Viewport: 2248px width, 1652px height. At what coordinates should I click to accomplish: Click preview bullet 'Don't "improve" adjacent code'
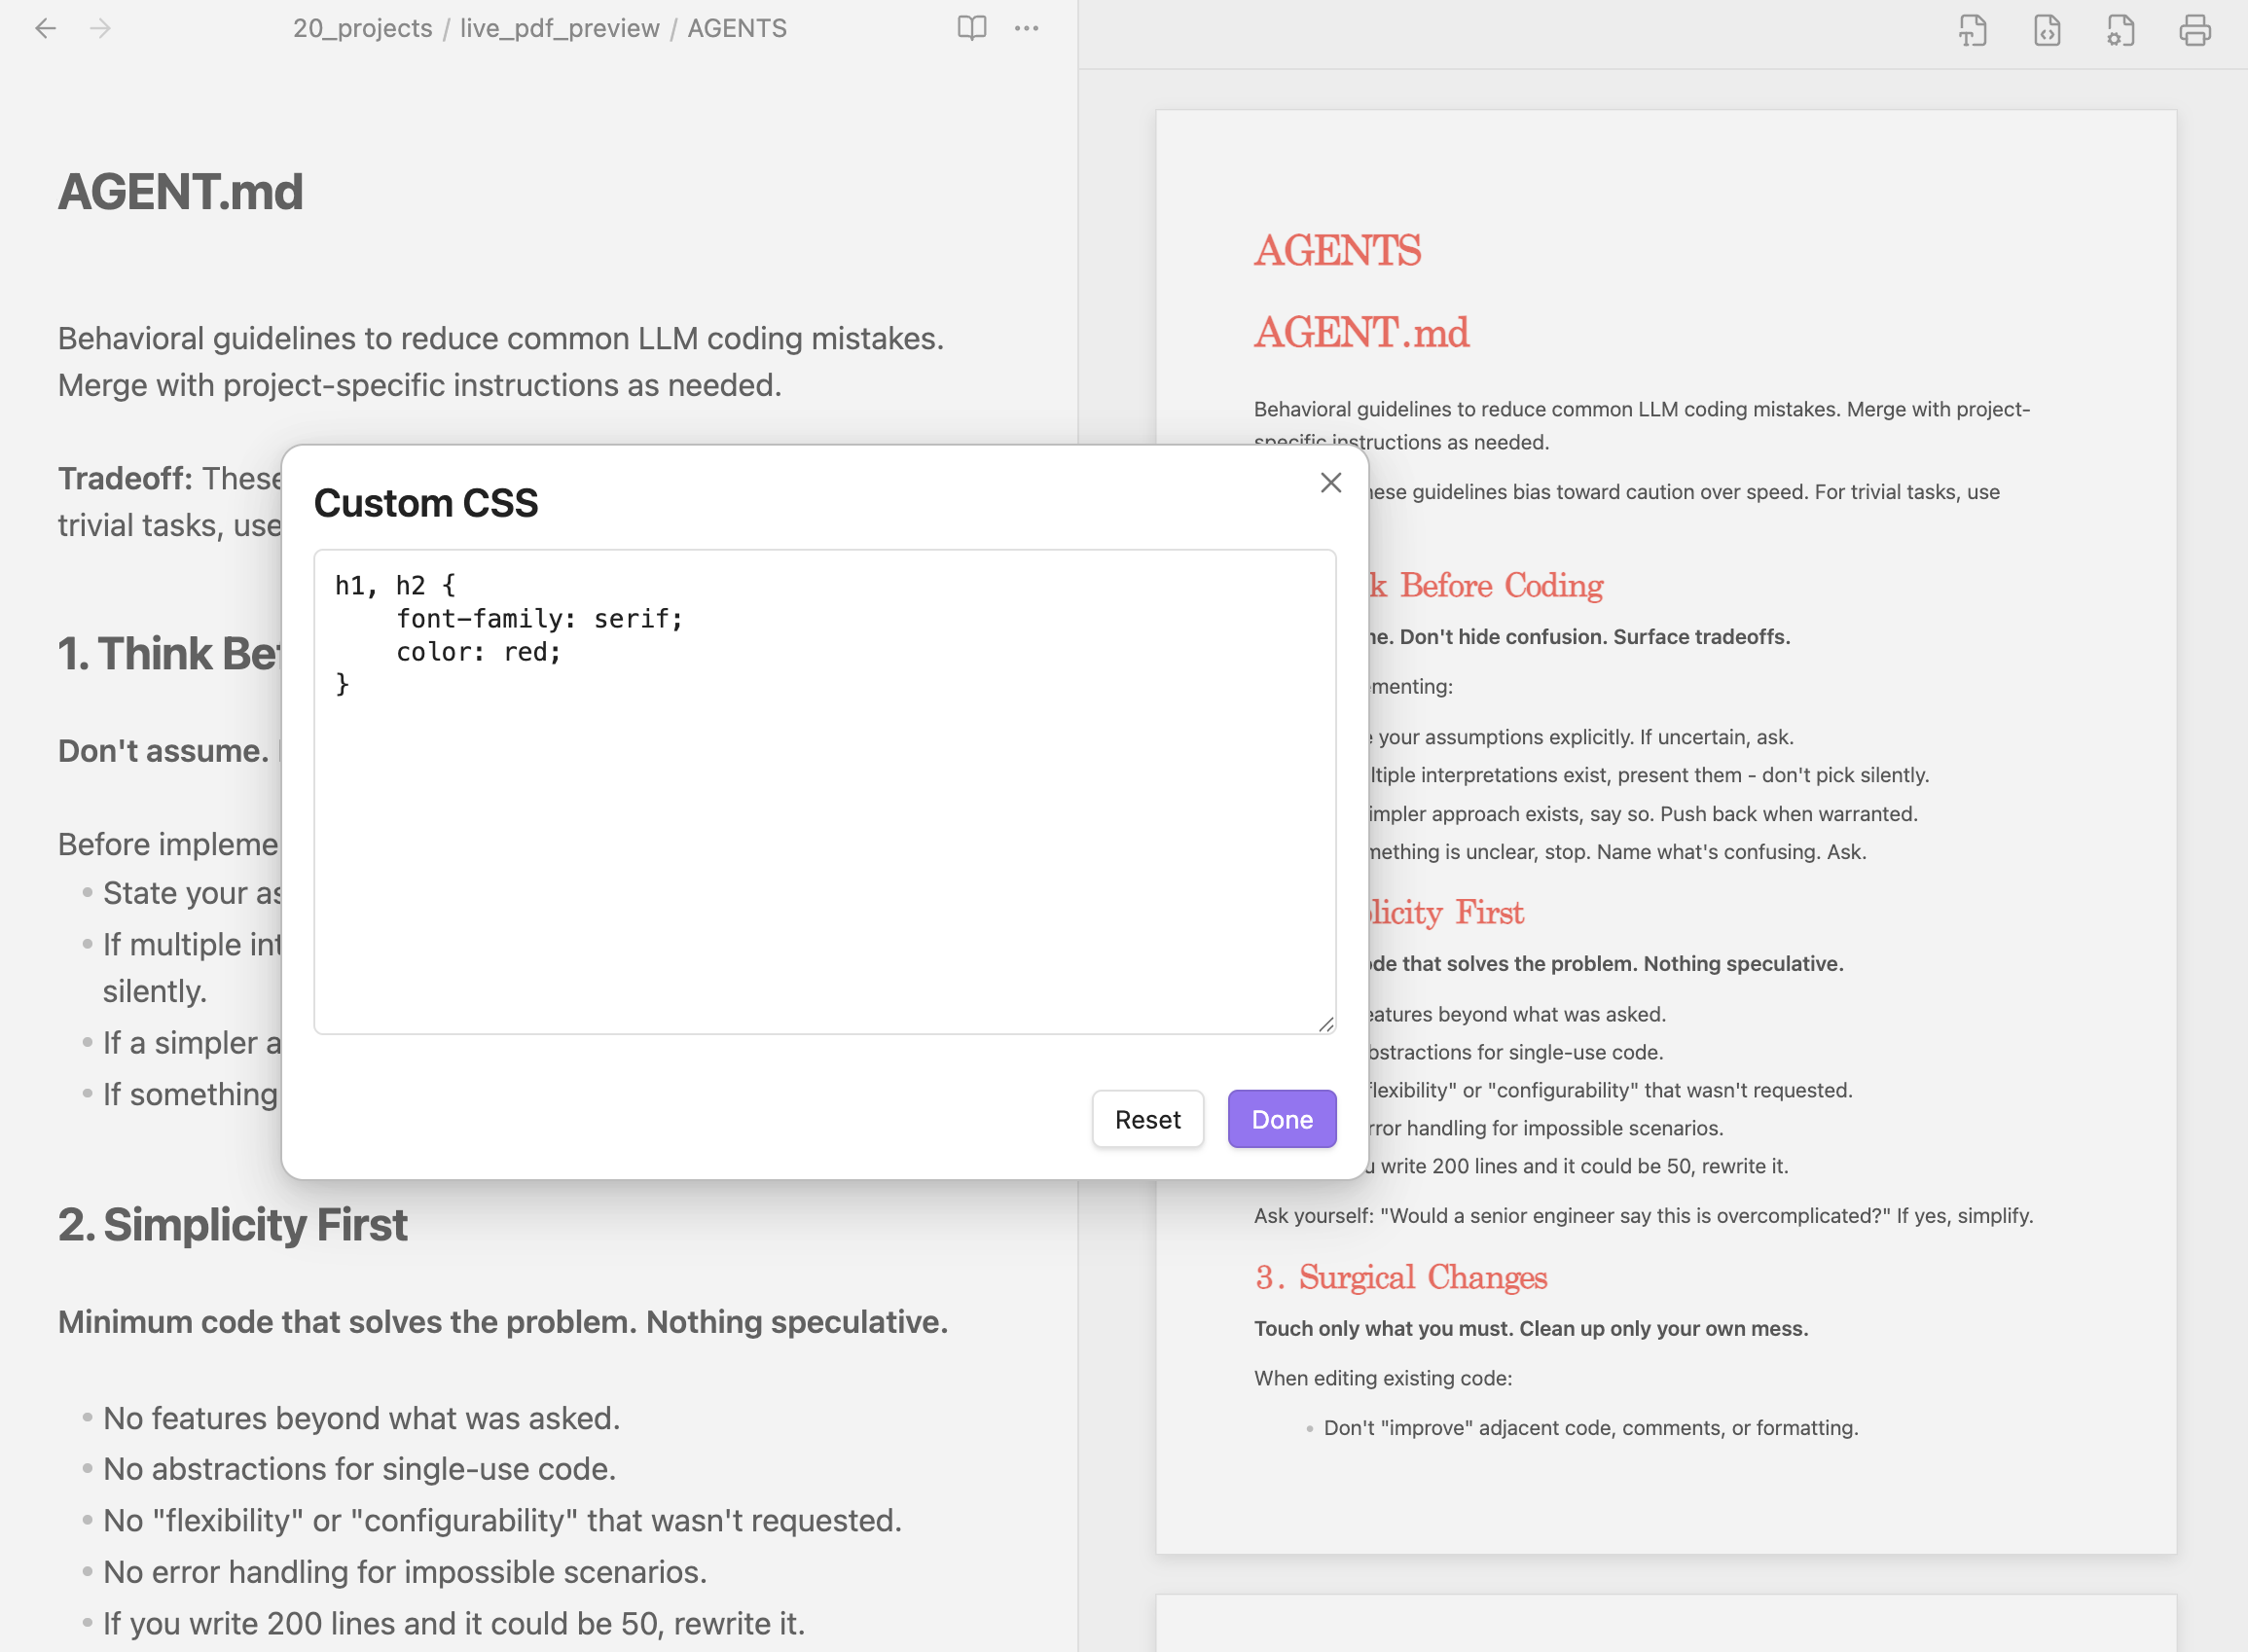[1591, 1427]
